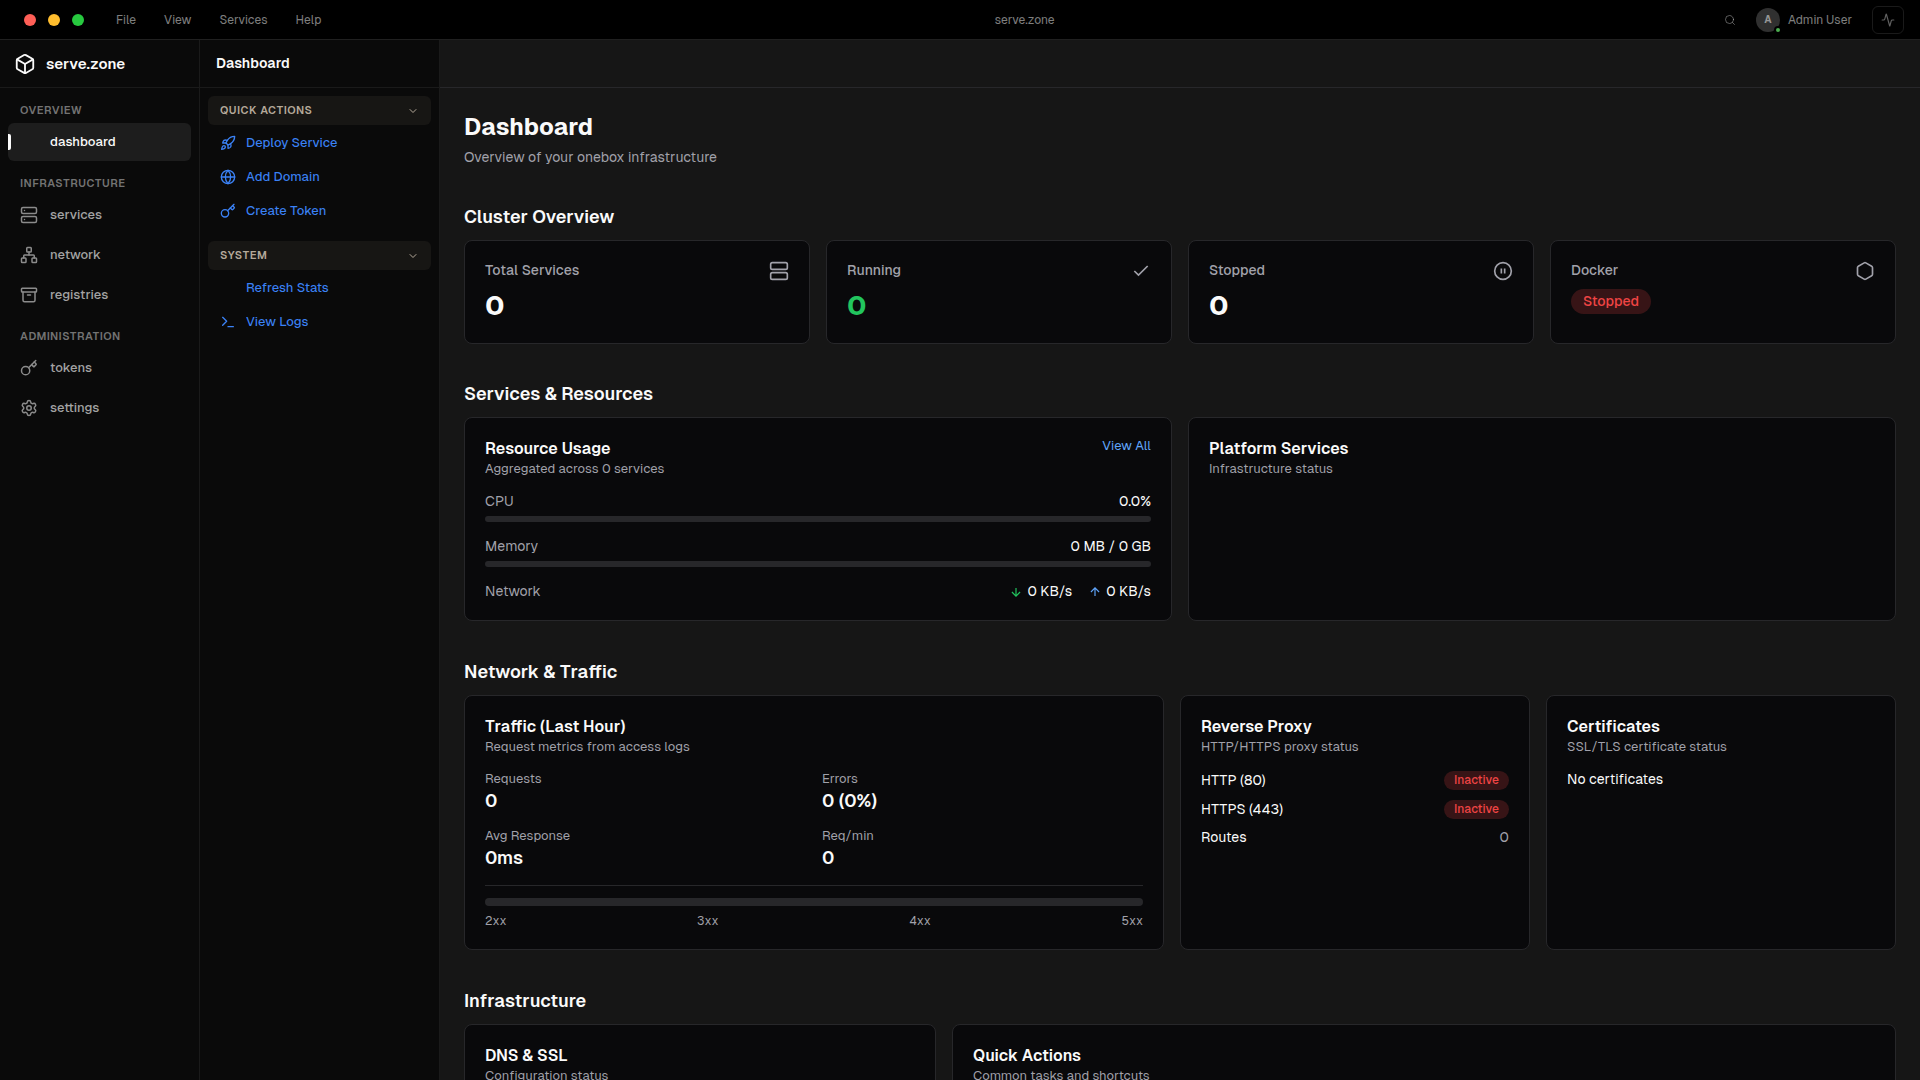The height and width of the screenshot is (1080, 1920).
Task: Open the activity pulse icon at top right
Action: 1888,20
